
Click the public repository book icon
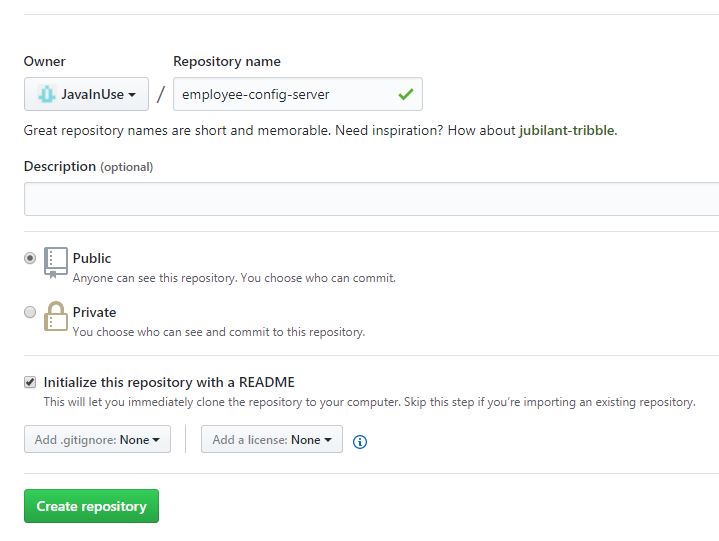point(55,263)
